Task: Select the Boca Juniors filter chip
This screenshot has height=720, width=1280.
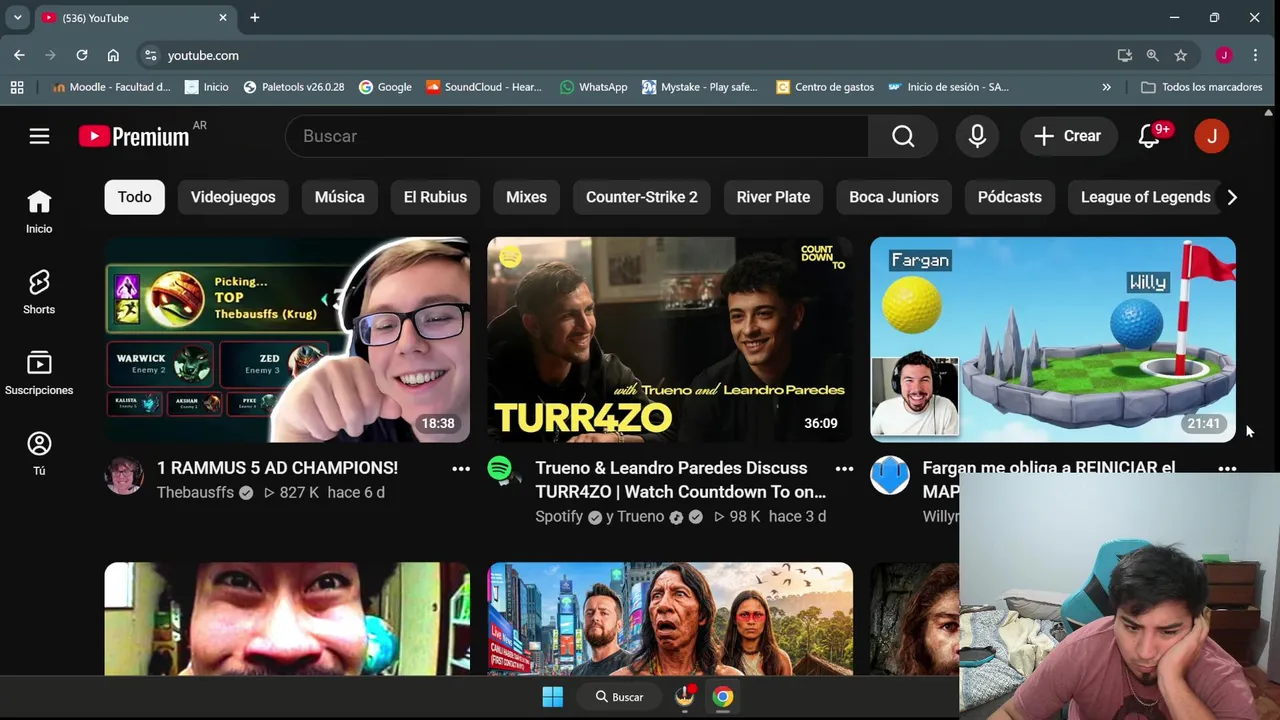Action: click(894, 197)
